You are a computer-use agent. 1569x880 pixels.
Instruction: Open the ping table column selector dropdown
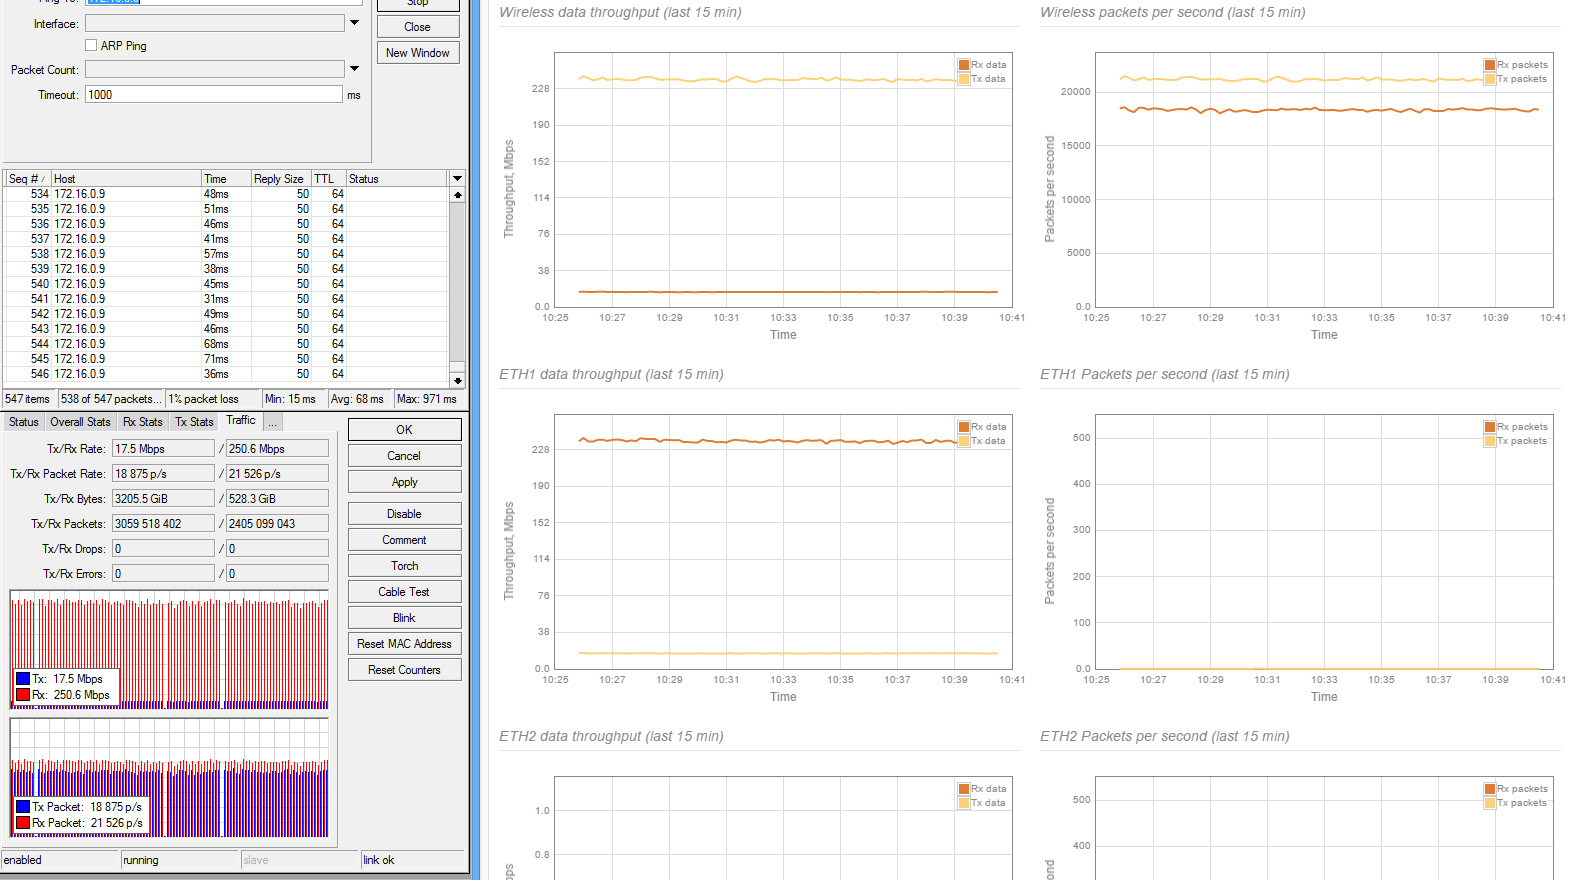click(457, 178)
